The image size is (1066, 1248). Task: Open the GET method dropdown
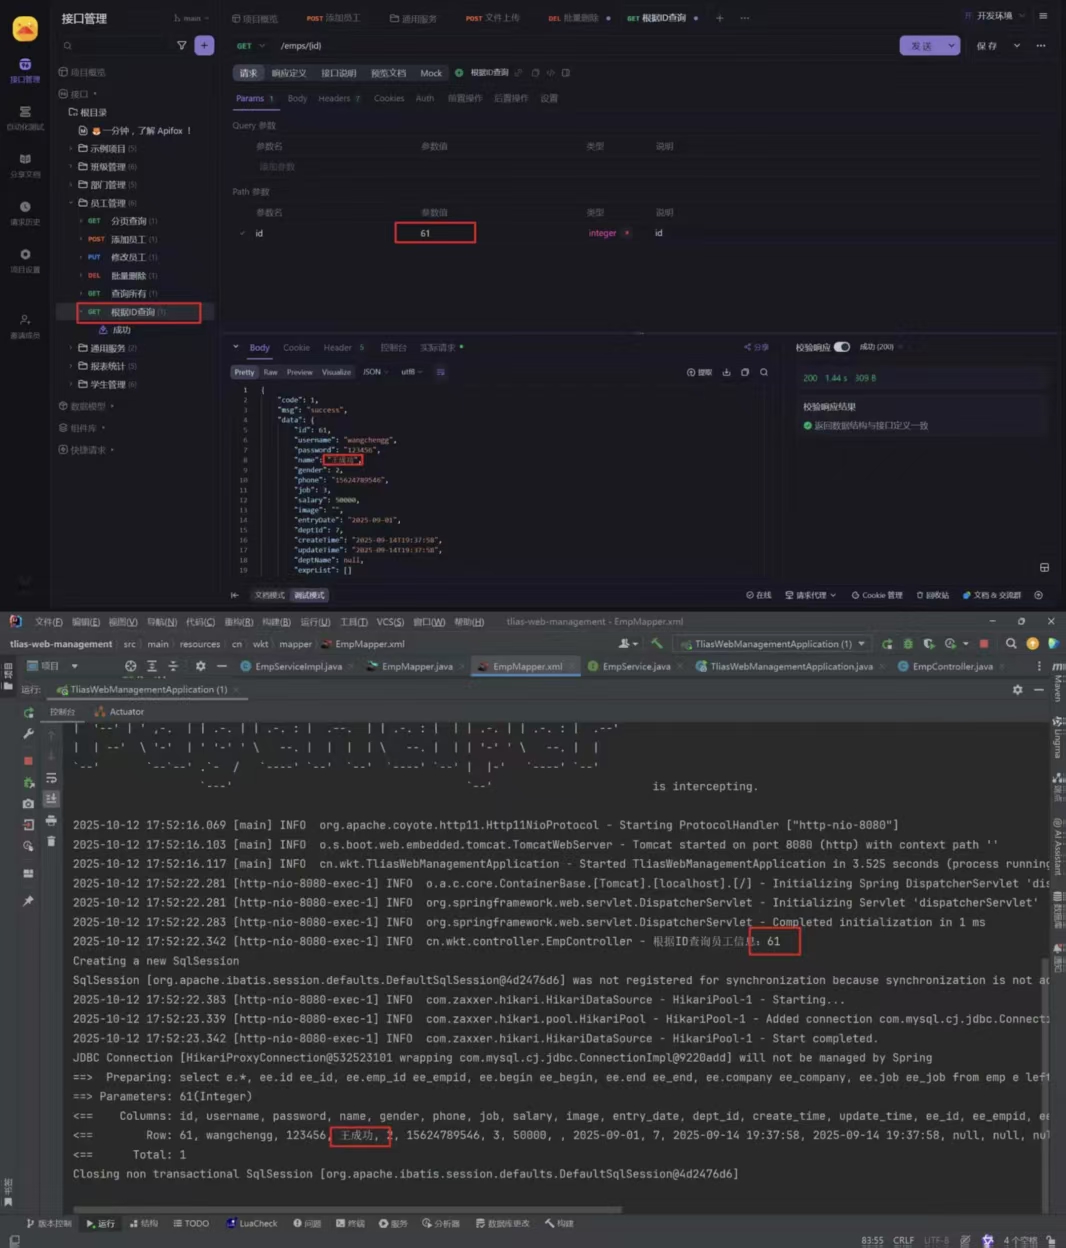coord(251,46)
